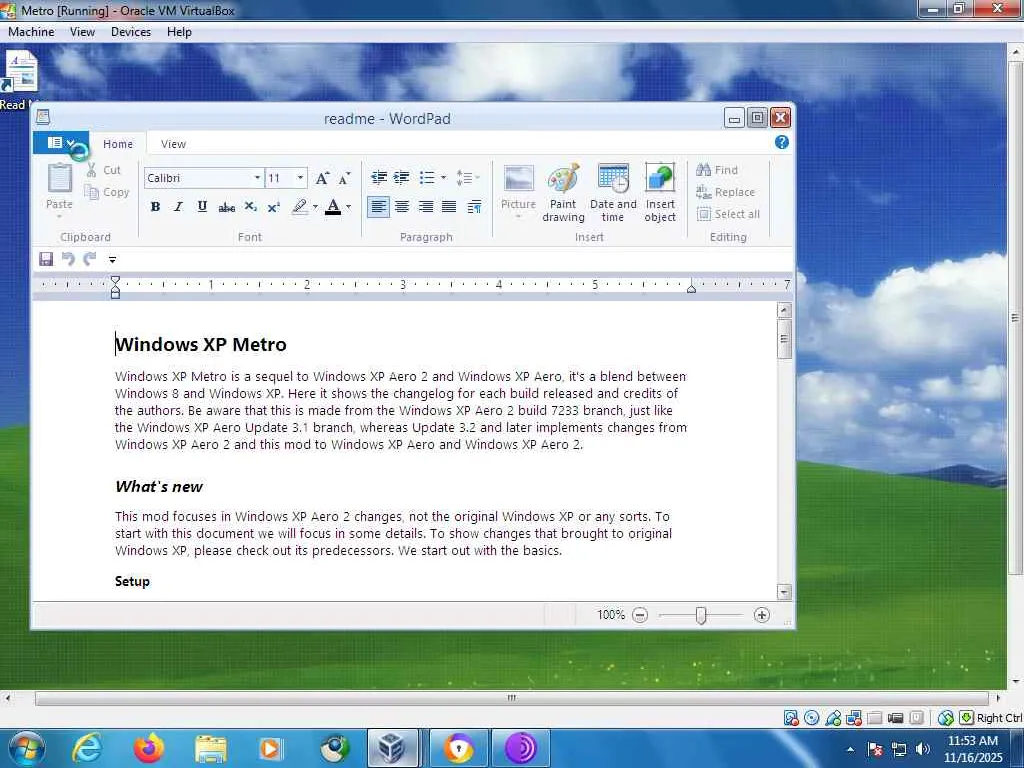Expand font color dropdown arrow

pyautogui.click(x=349, y=207)
